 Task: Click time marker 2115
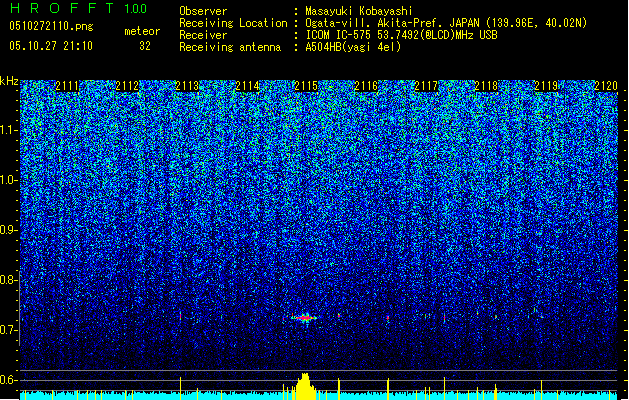click(x=306, y=86)
